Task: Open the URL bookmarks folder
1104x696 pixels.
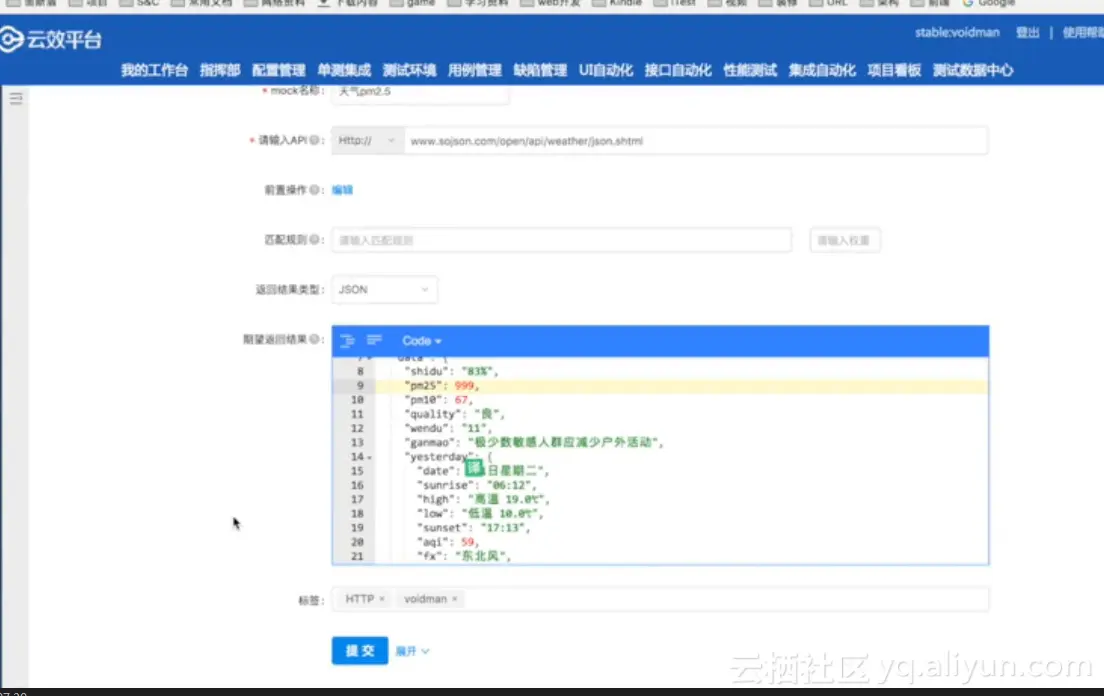Action: [829, 3]
